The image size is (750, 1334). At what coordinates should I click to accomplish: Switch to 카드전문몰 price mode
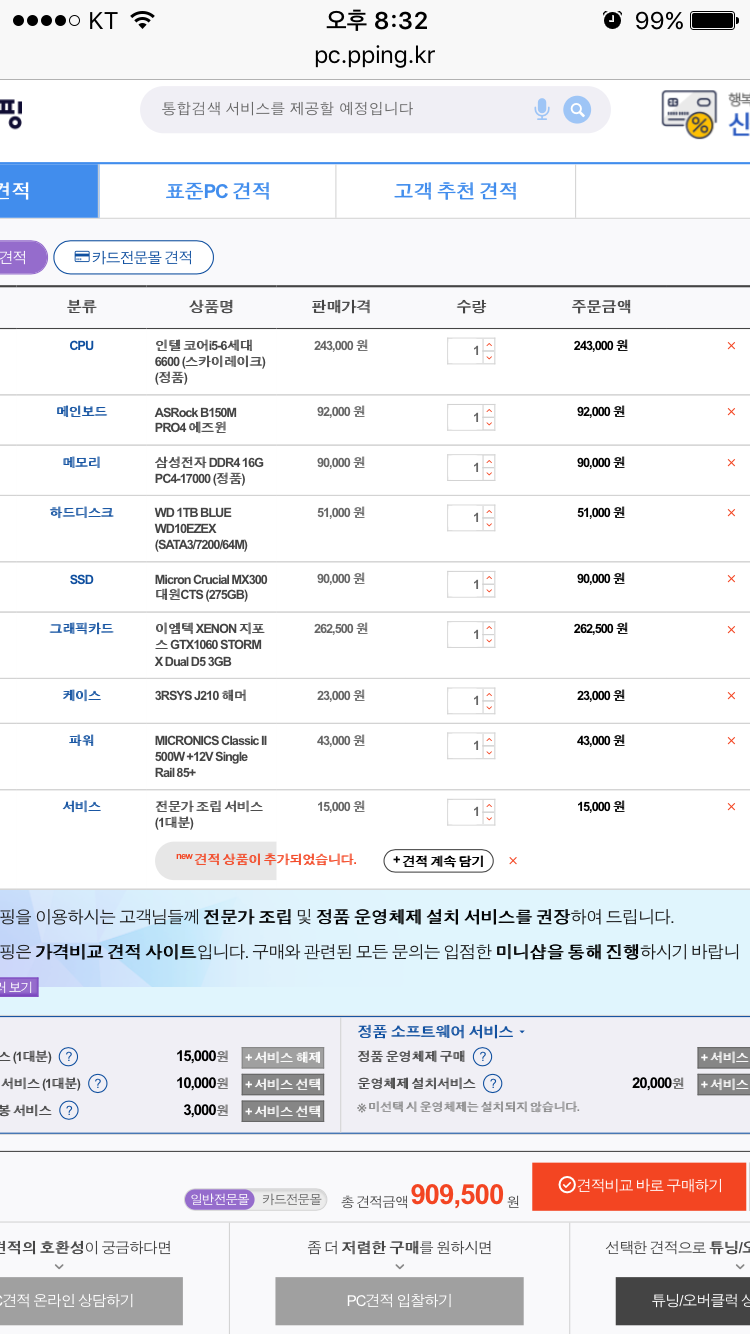tap(292, 1199)
